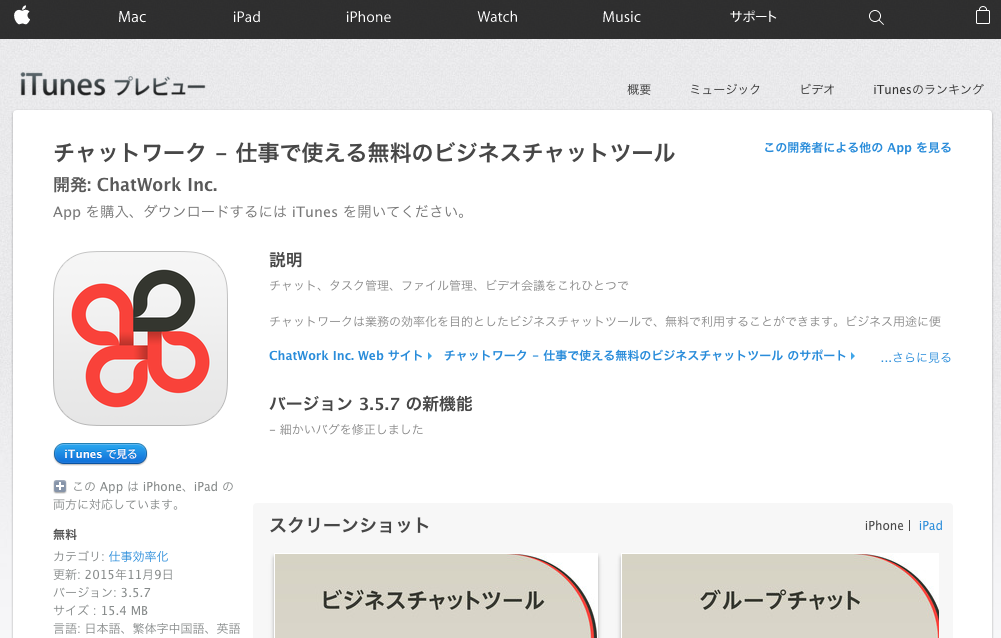The image size is (1001, 638).
Task: Click the スクリーンショット heading
Action: pos(349,525)
